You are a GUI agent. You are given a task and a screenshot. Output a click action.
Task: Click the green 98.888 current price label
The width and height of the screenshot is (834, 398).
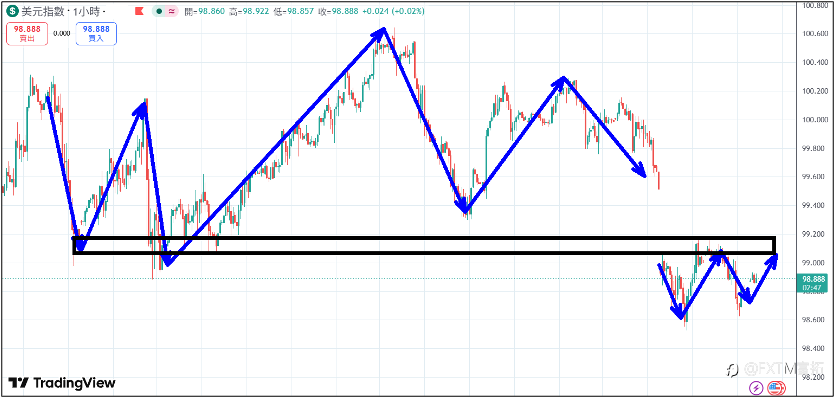(x=813, y=279)
